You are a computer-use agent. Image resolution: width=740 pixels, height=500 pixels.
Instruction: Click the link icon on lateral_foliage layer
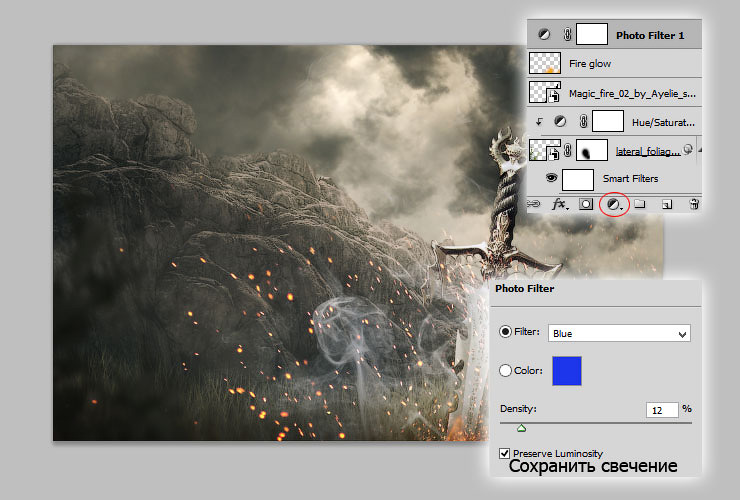[x=567, y=150]
